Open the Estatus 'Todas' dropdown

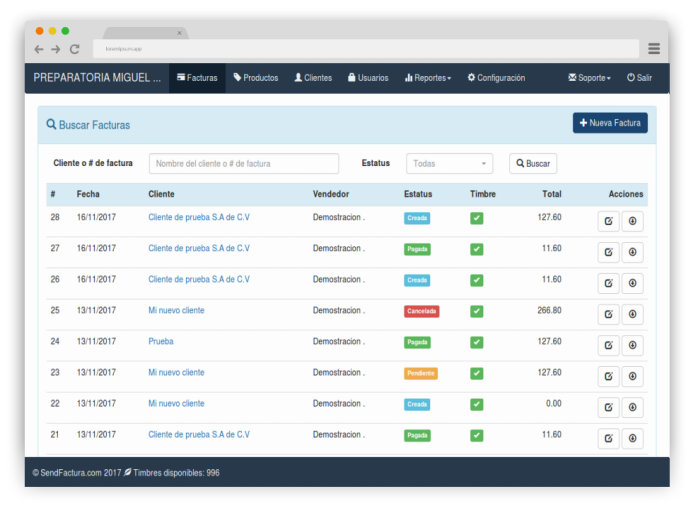point(449,164)
